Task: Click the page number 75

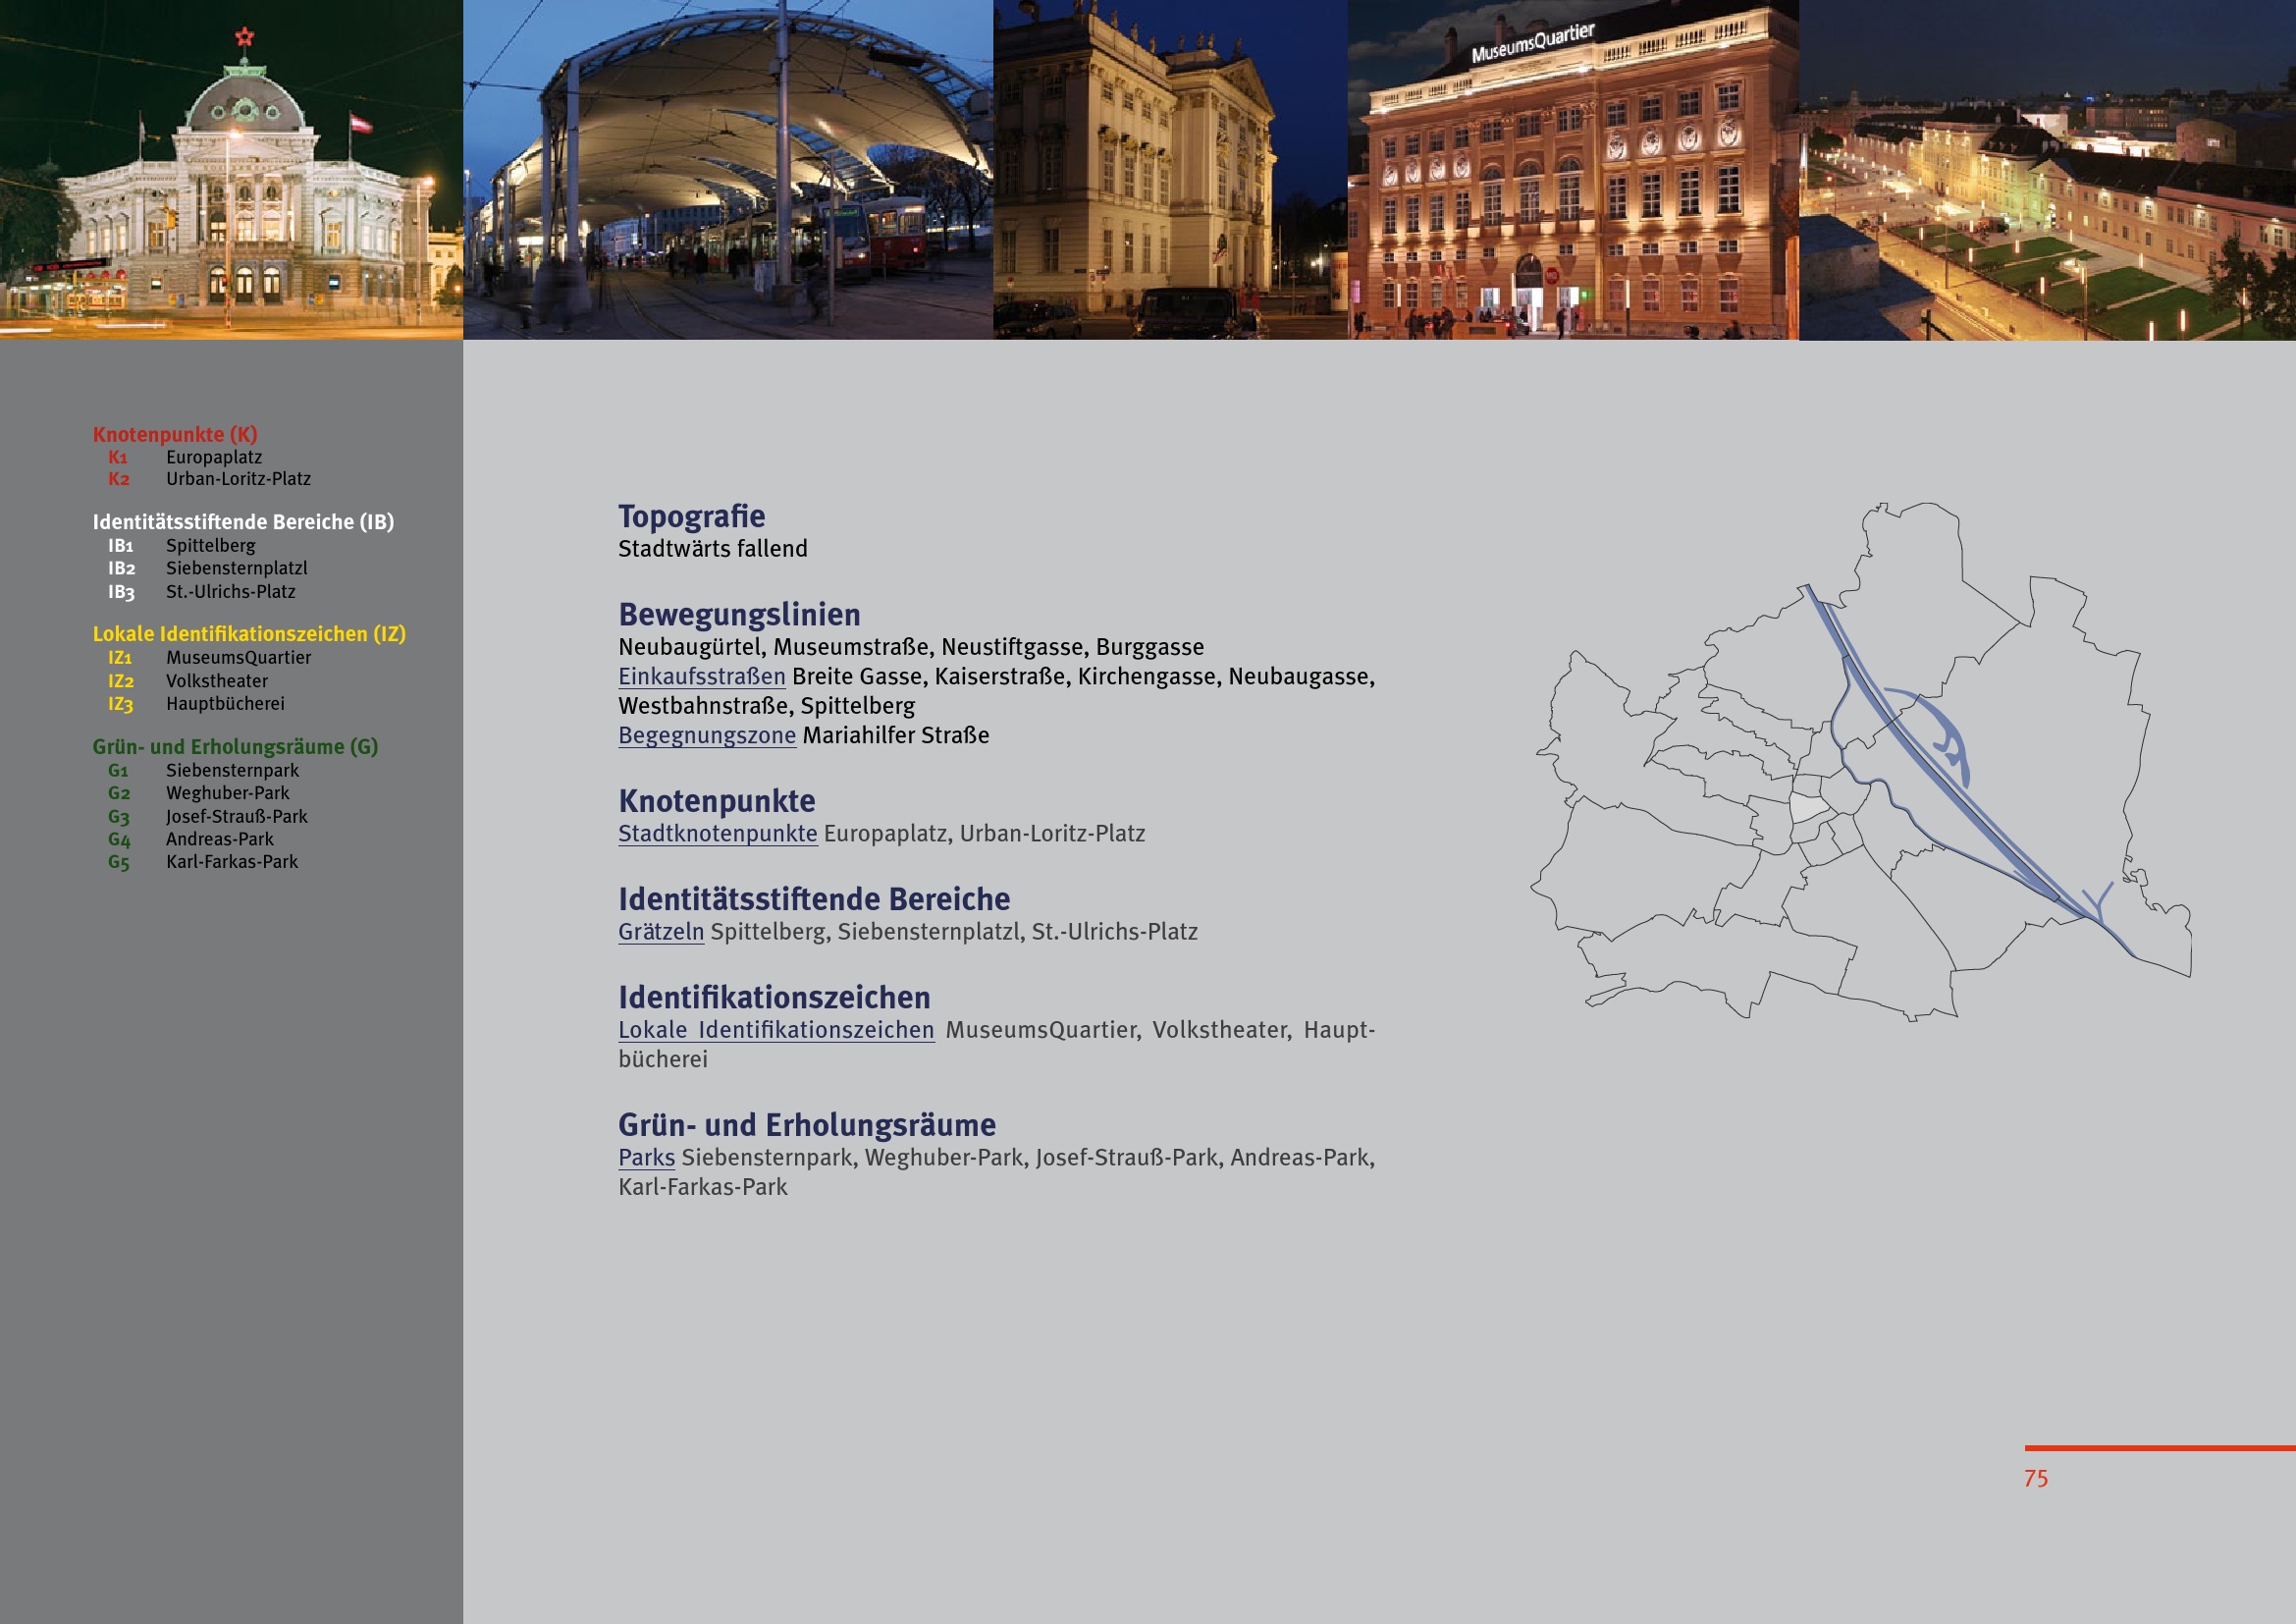Action: click(2035, 1479)
